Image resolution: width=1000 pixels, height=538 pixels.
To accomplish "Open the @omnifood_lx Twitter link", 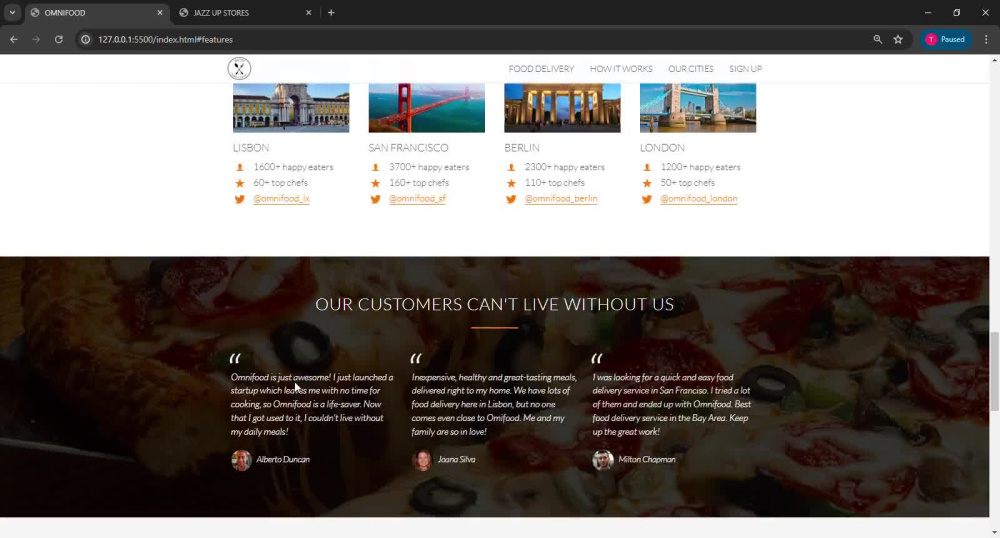I will click(281, 199).
